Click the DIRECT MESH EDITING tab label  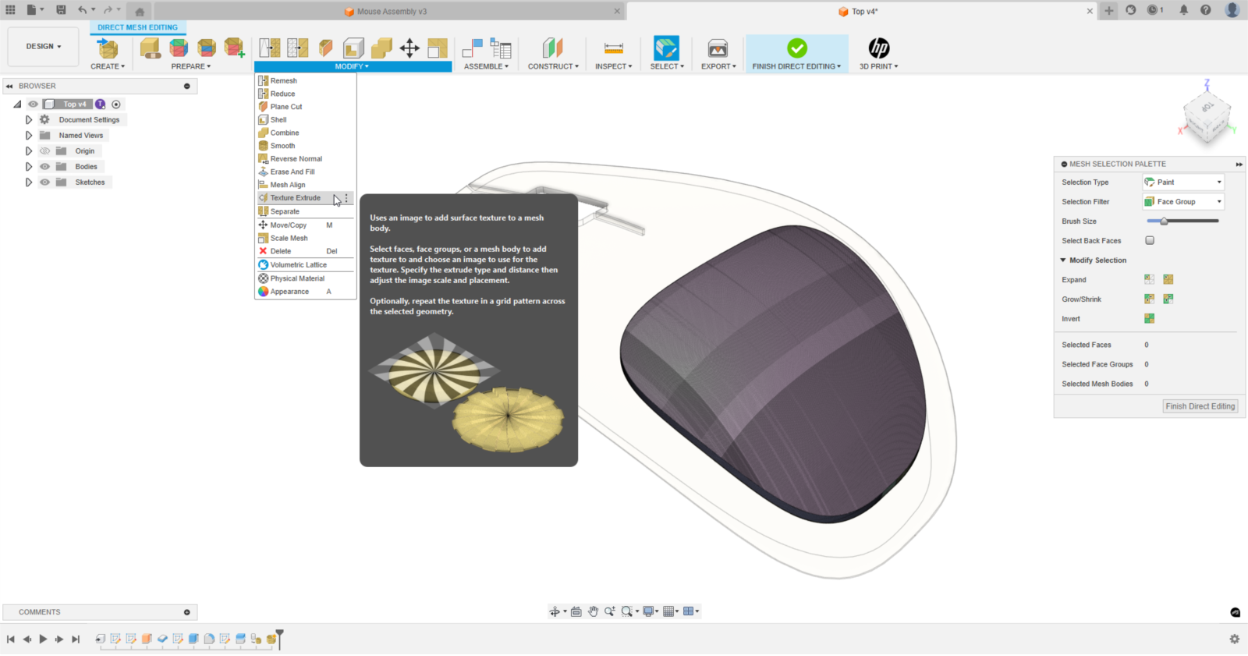pos(138,28)
